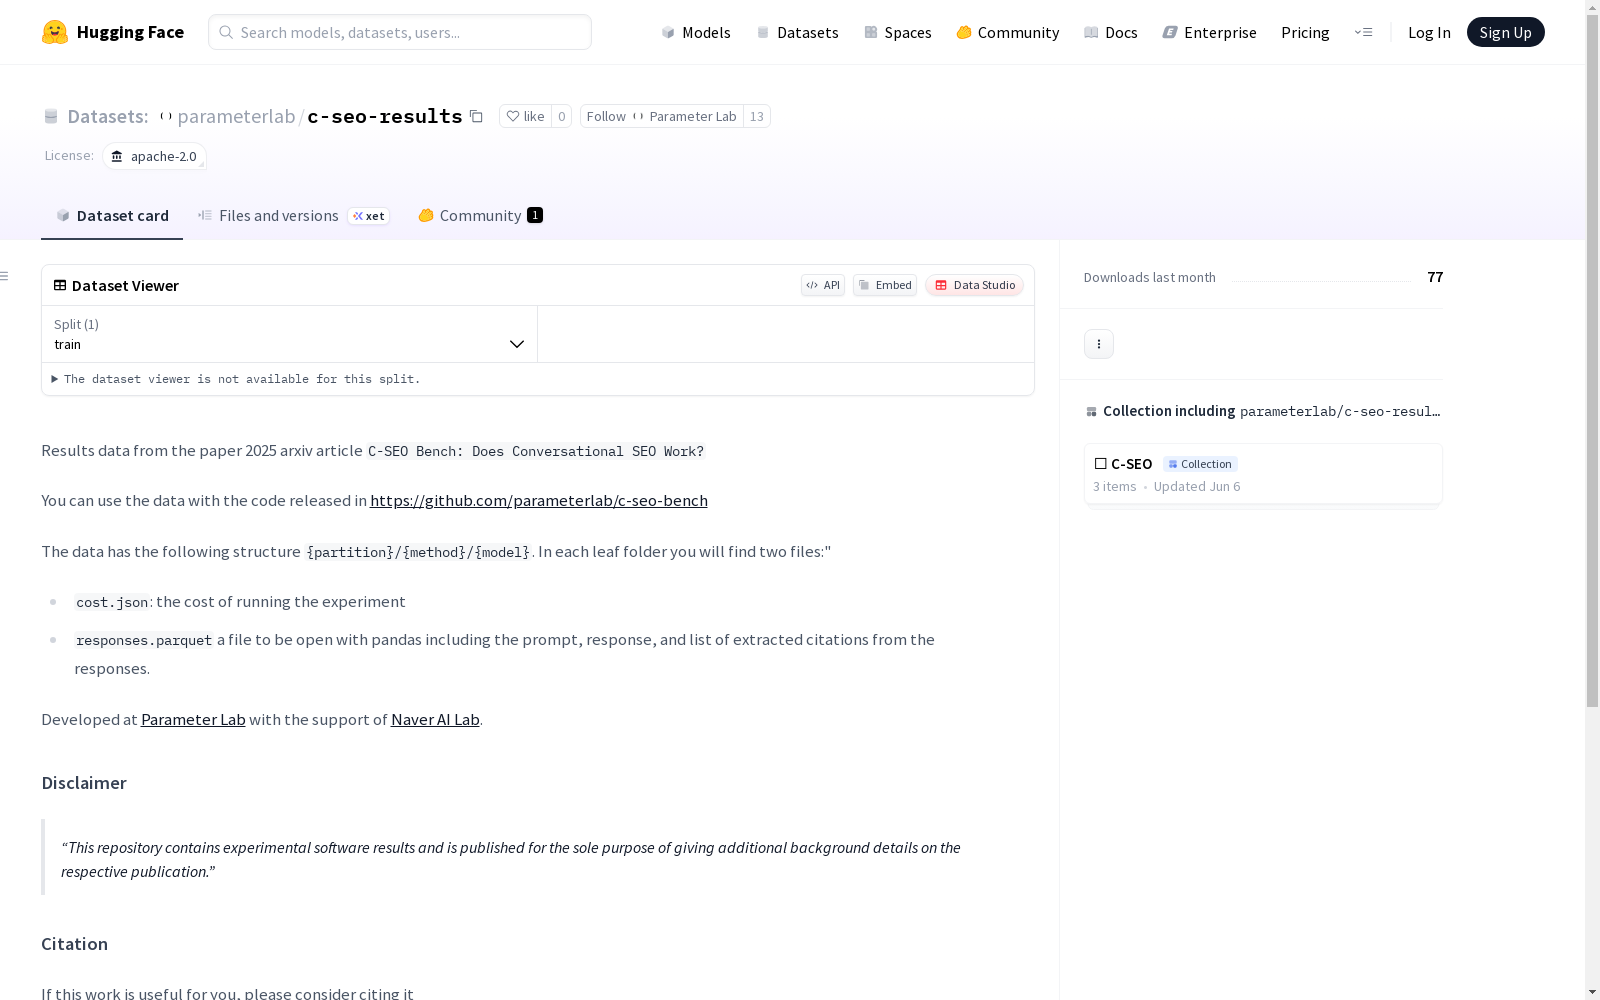Viewport: 1600px width, 1000px height.
Task: Click the heart like button
Action: [x=525, y=116]
